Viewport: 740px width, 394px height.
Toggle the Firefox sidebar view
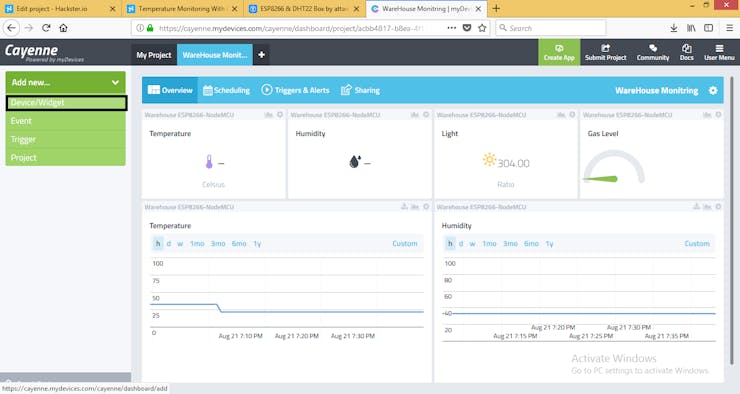pyautogui.click(x=708, y=28)
